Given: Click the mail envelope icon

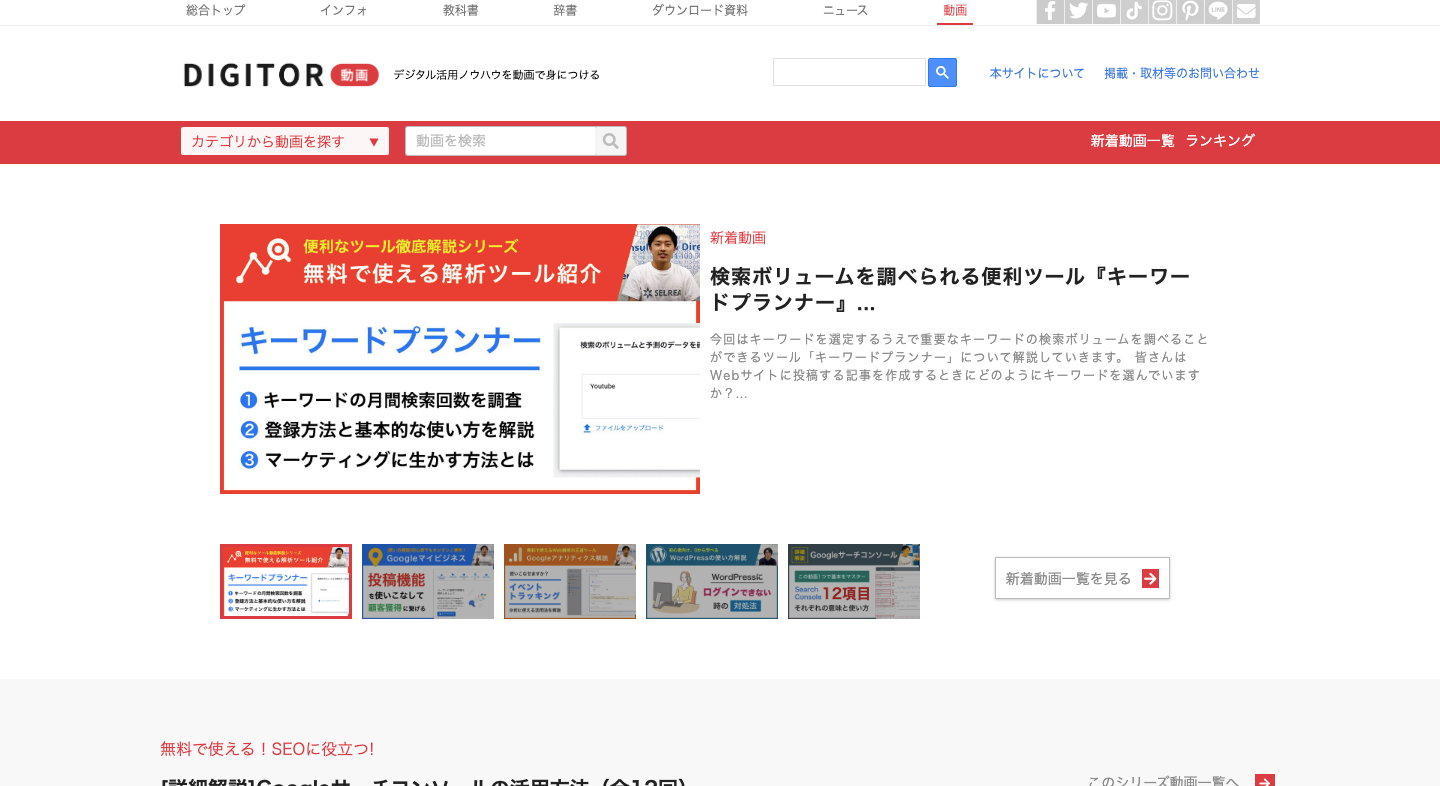Looking at the screenshot, I should 1246,11.
